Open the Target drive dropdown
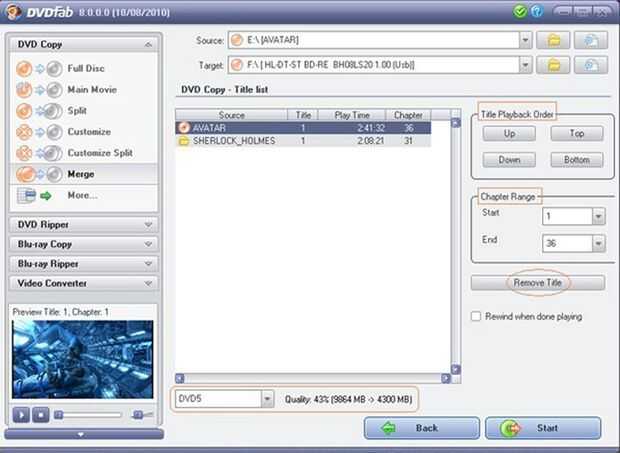620x453 pixels. [525, 65]
